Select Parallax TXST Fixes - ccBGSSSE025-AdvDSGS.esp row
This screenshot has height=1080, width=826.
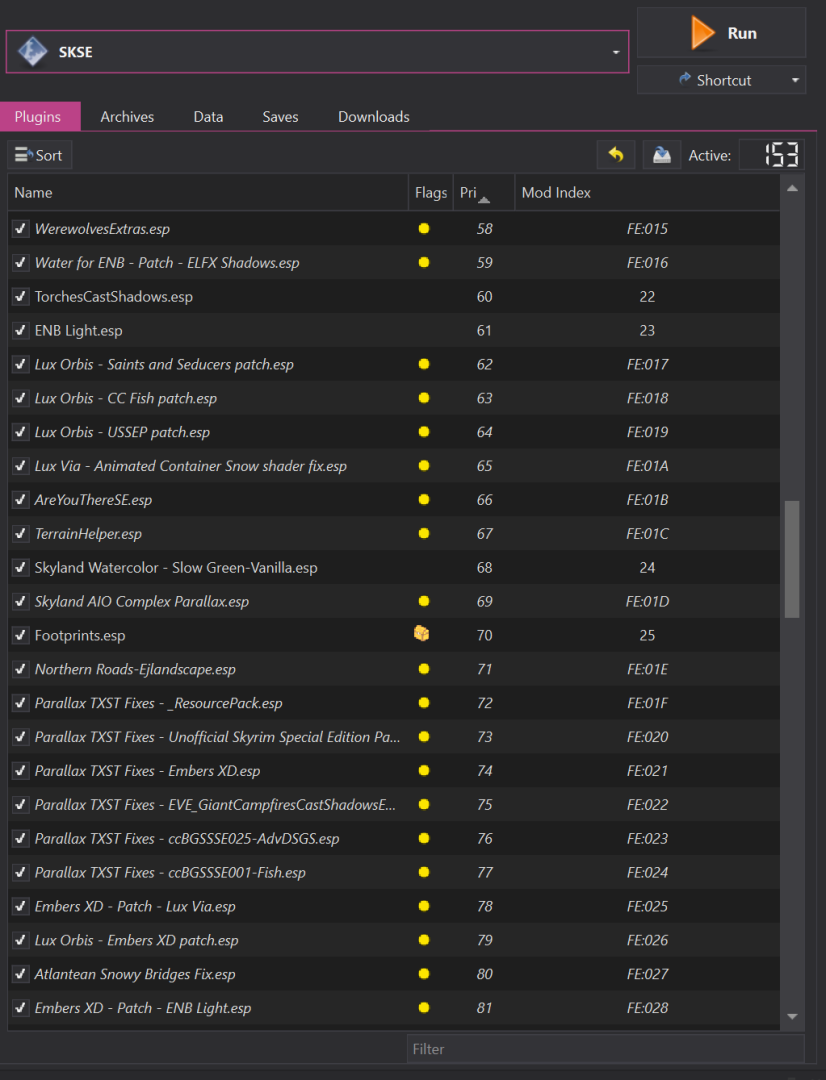pyautogui.click(x=393, y=838)
